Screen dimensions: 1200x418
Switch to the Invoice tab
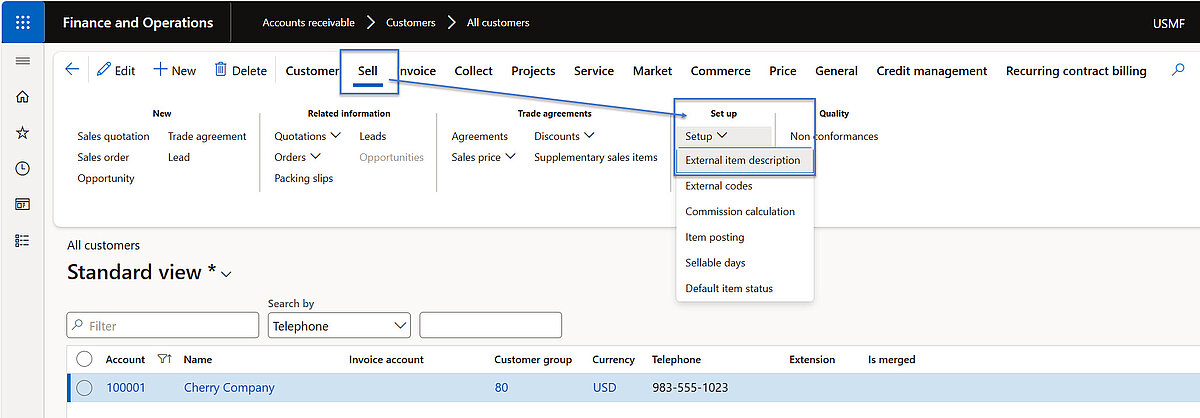[x=419, y=71]
